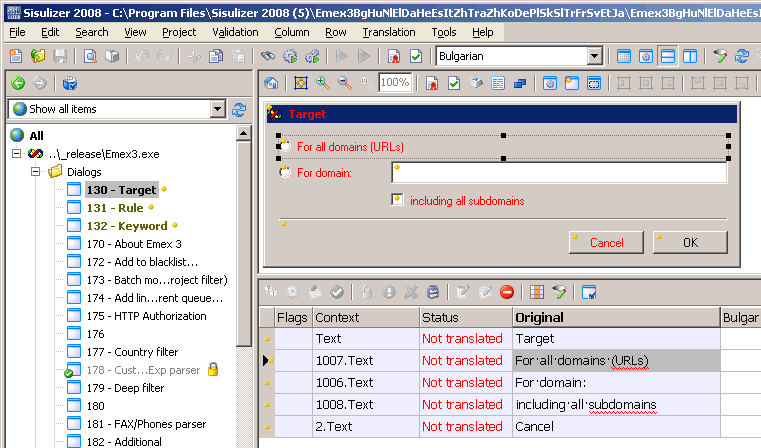The width and height of the screenshot is (761, 448).
Task: Click the print preview magnifier page icon
Action: [90, 56]
